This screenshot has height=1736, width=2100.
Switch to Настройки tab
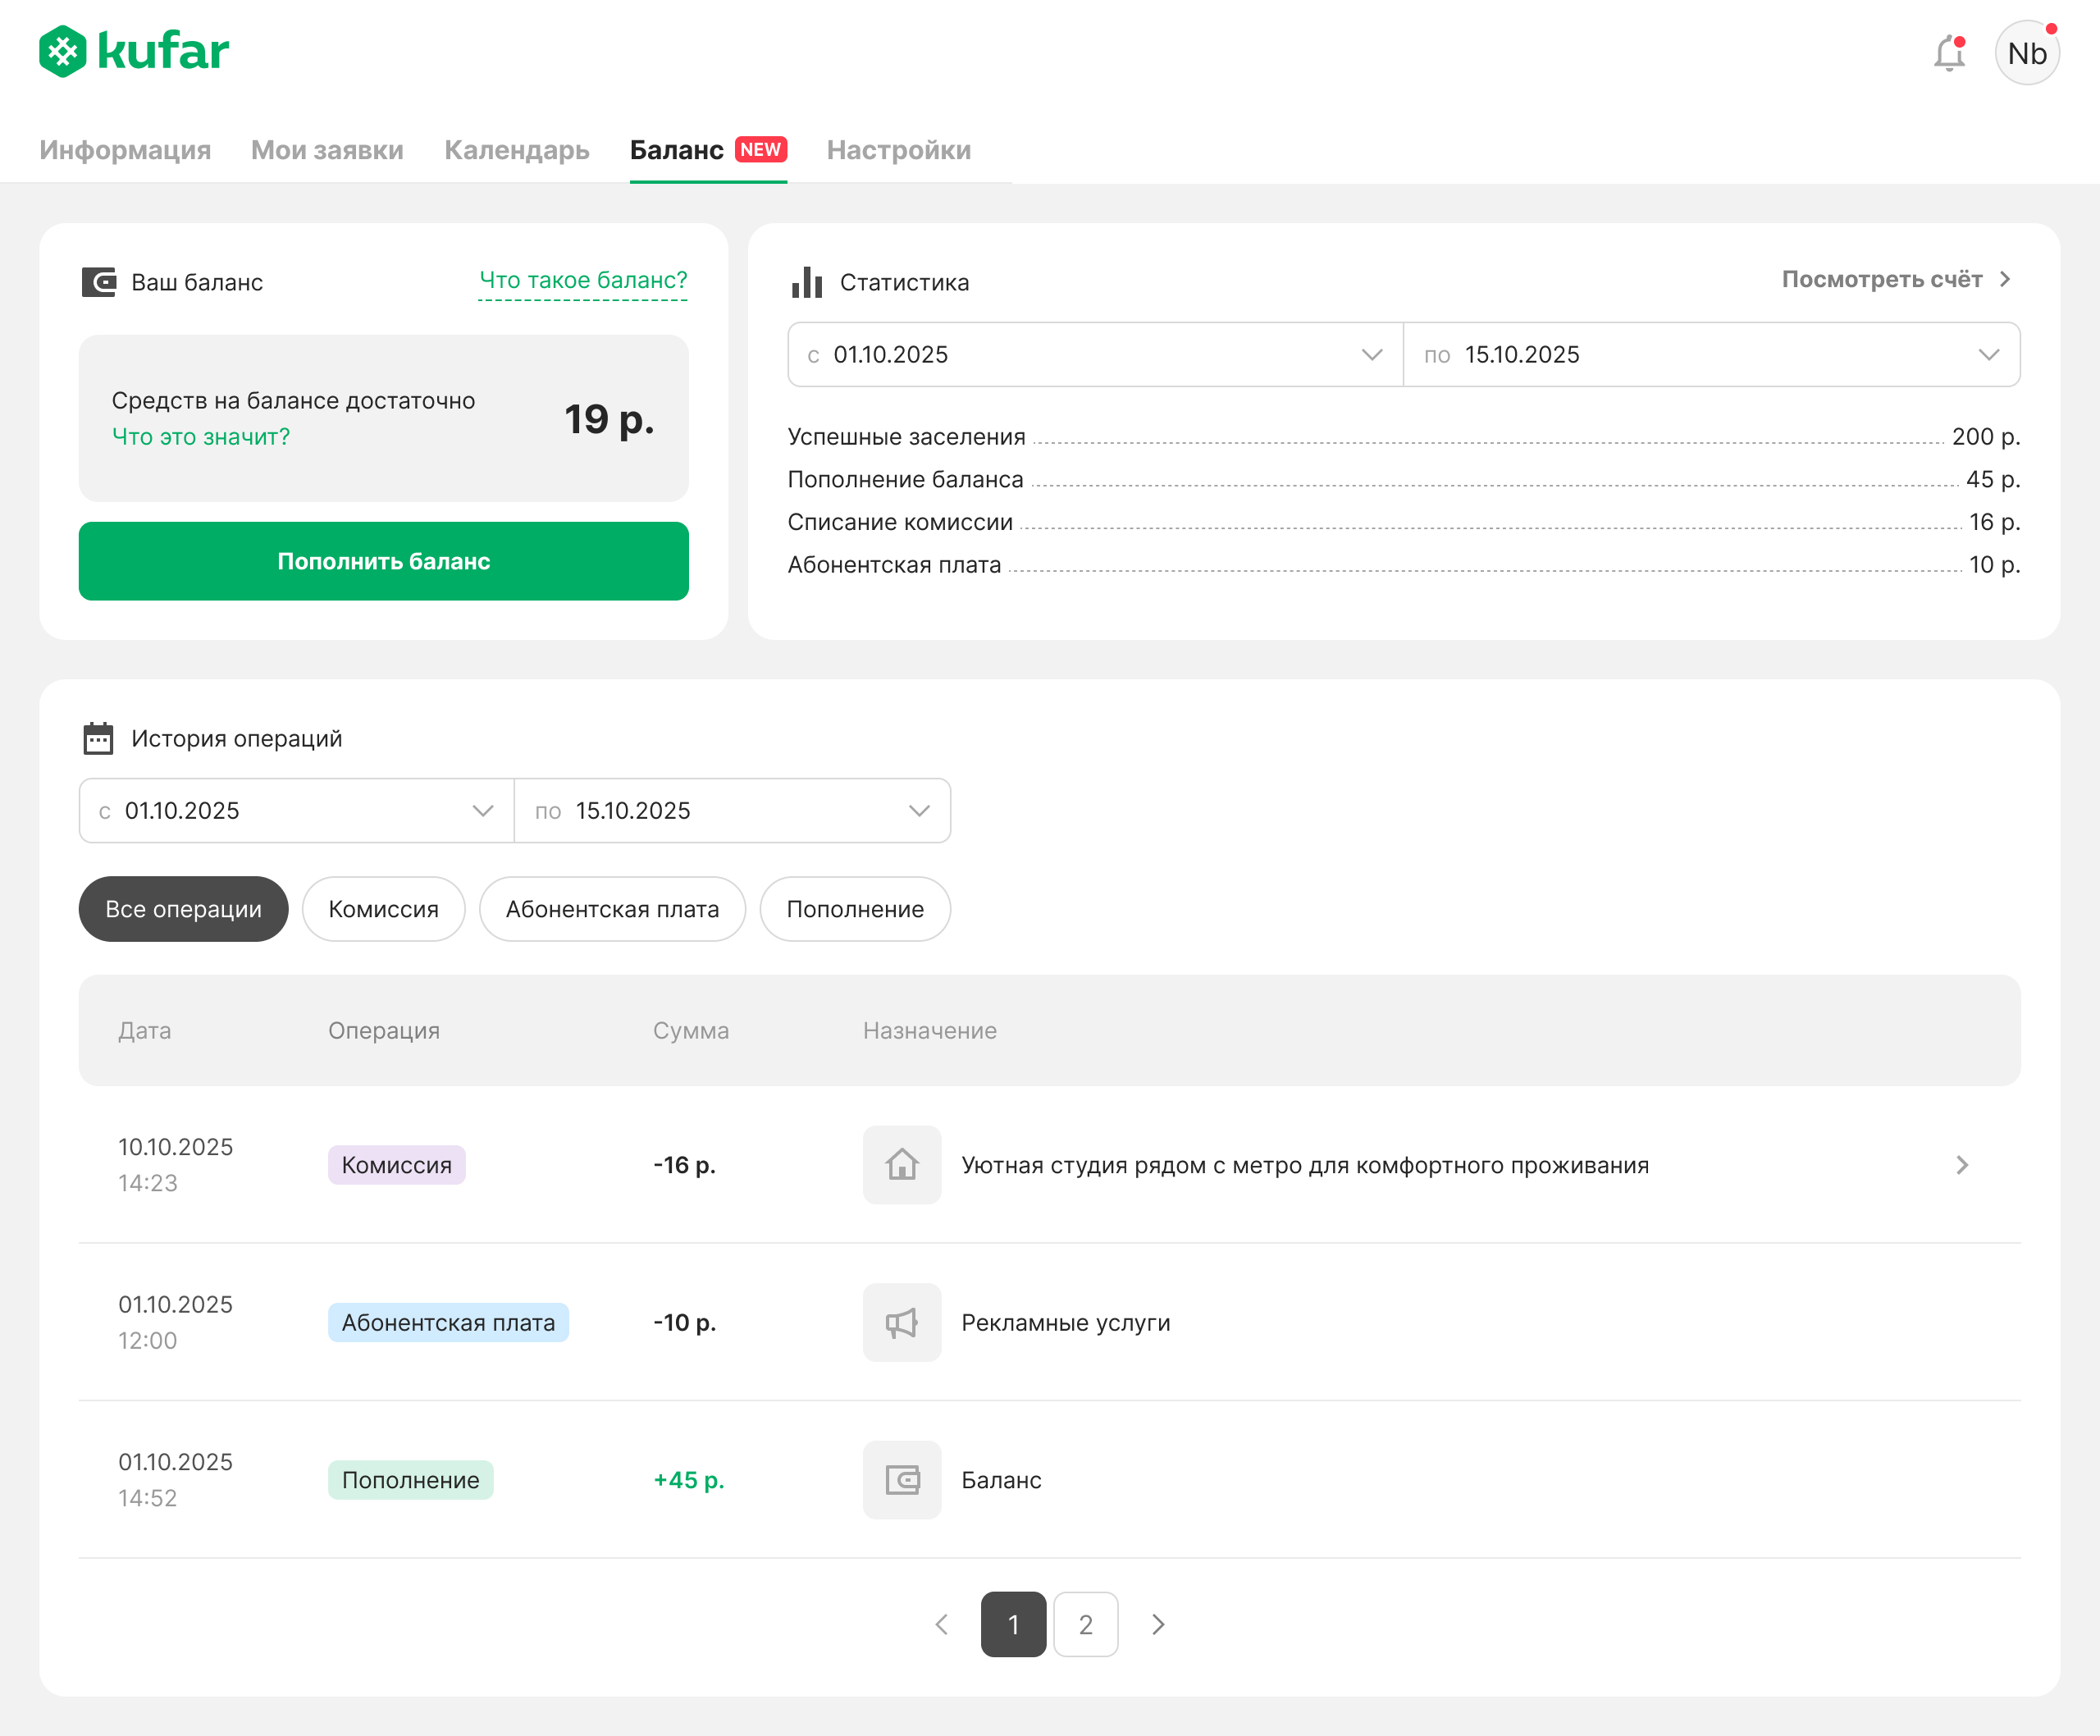click(x=898, y=150)
